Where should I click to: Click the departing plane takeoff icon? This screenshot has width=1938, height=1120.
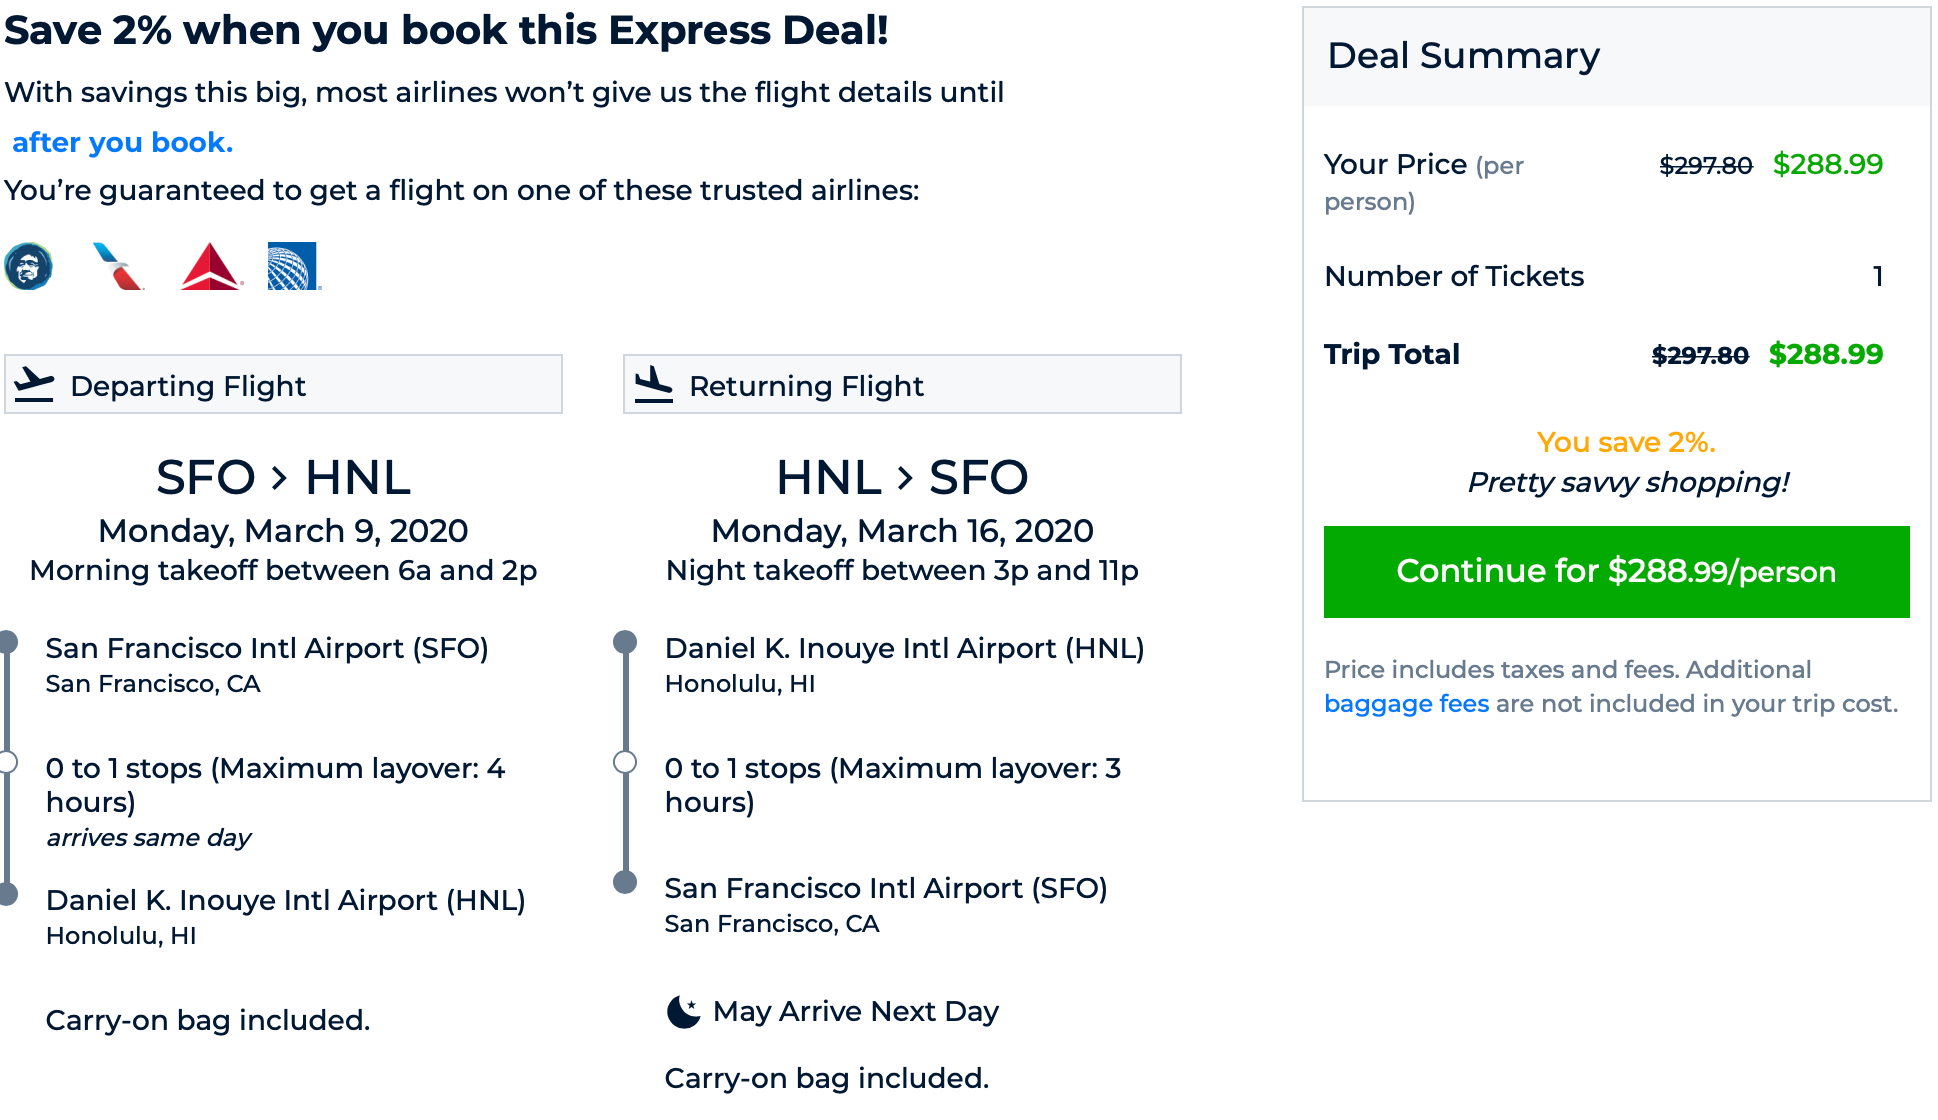(x=35, y=385)
